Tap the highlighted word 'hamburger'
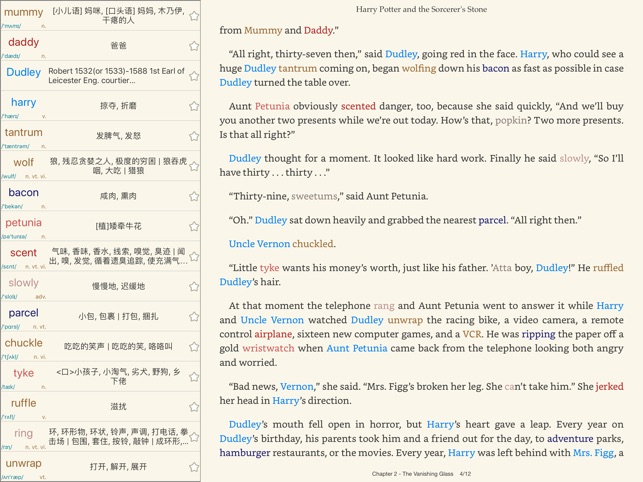The height and width of the screenshot is (482, 643). tap(245, 453)
